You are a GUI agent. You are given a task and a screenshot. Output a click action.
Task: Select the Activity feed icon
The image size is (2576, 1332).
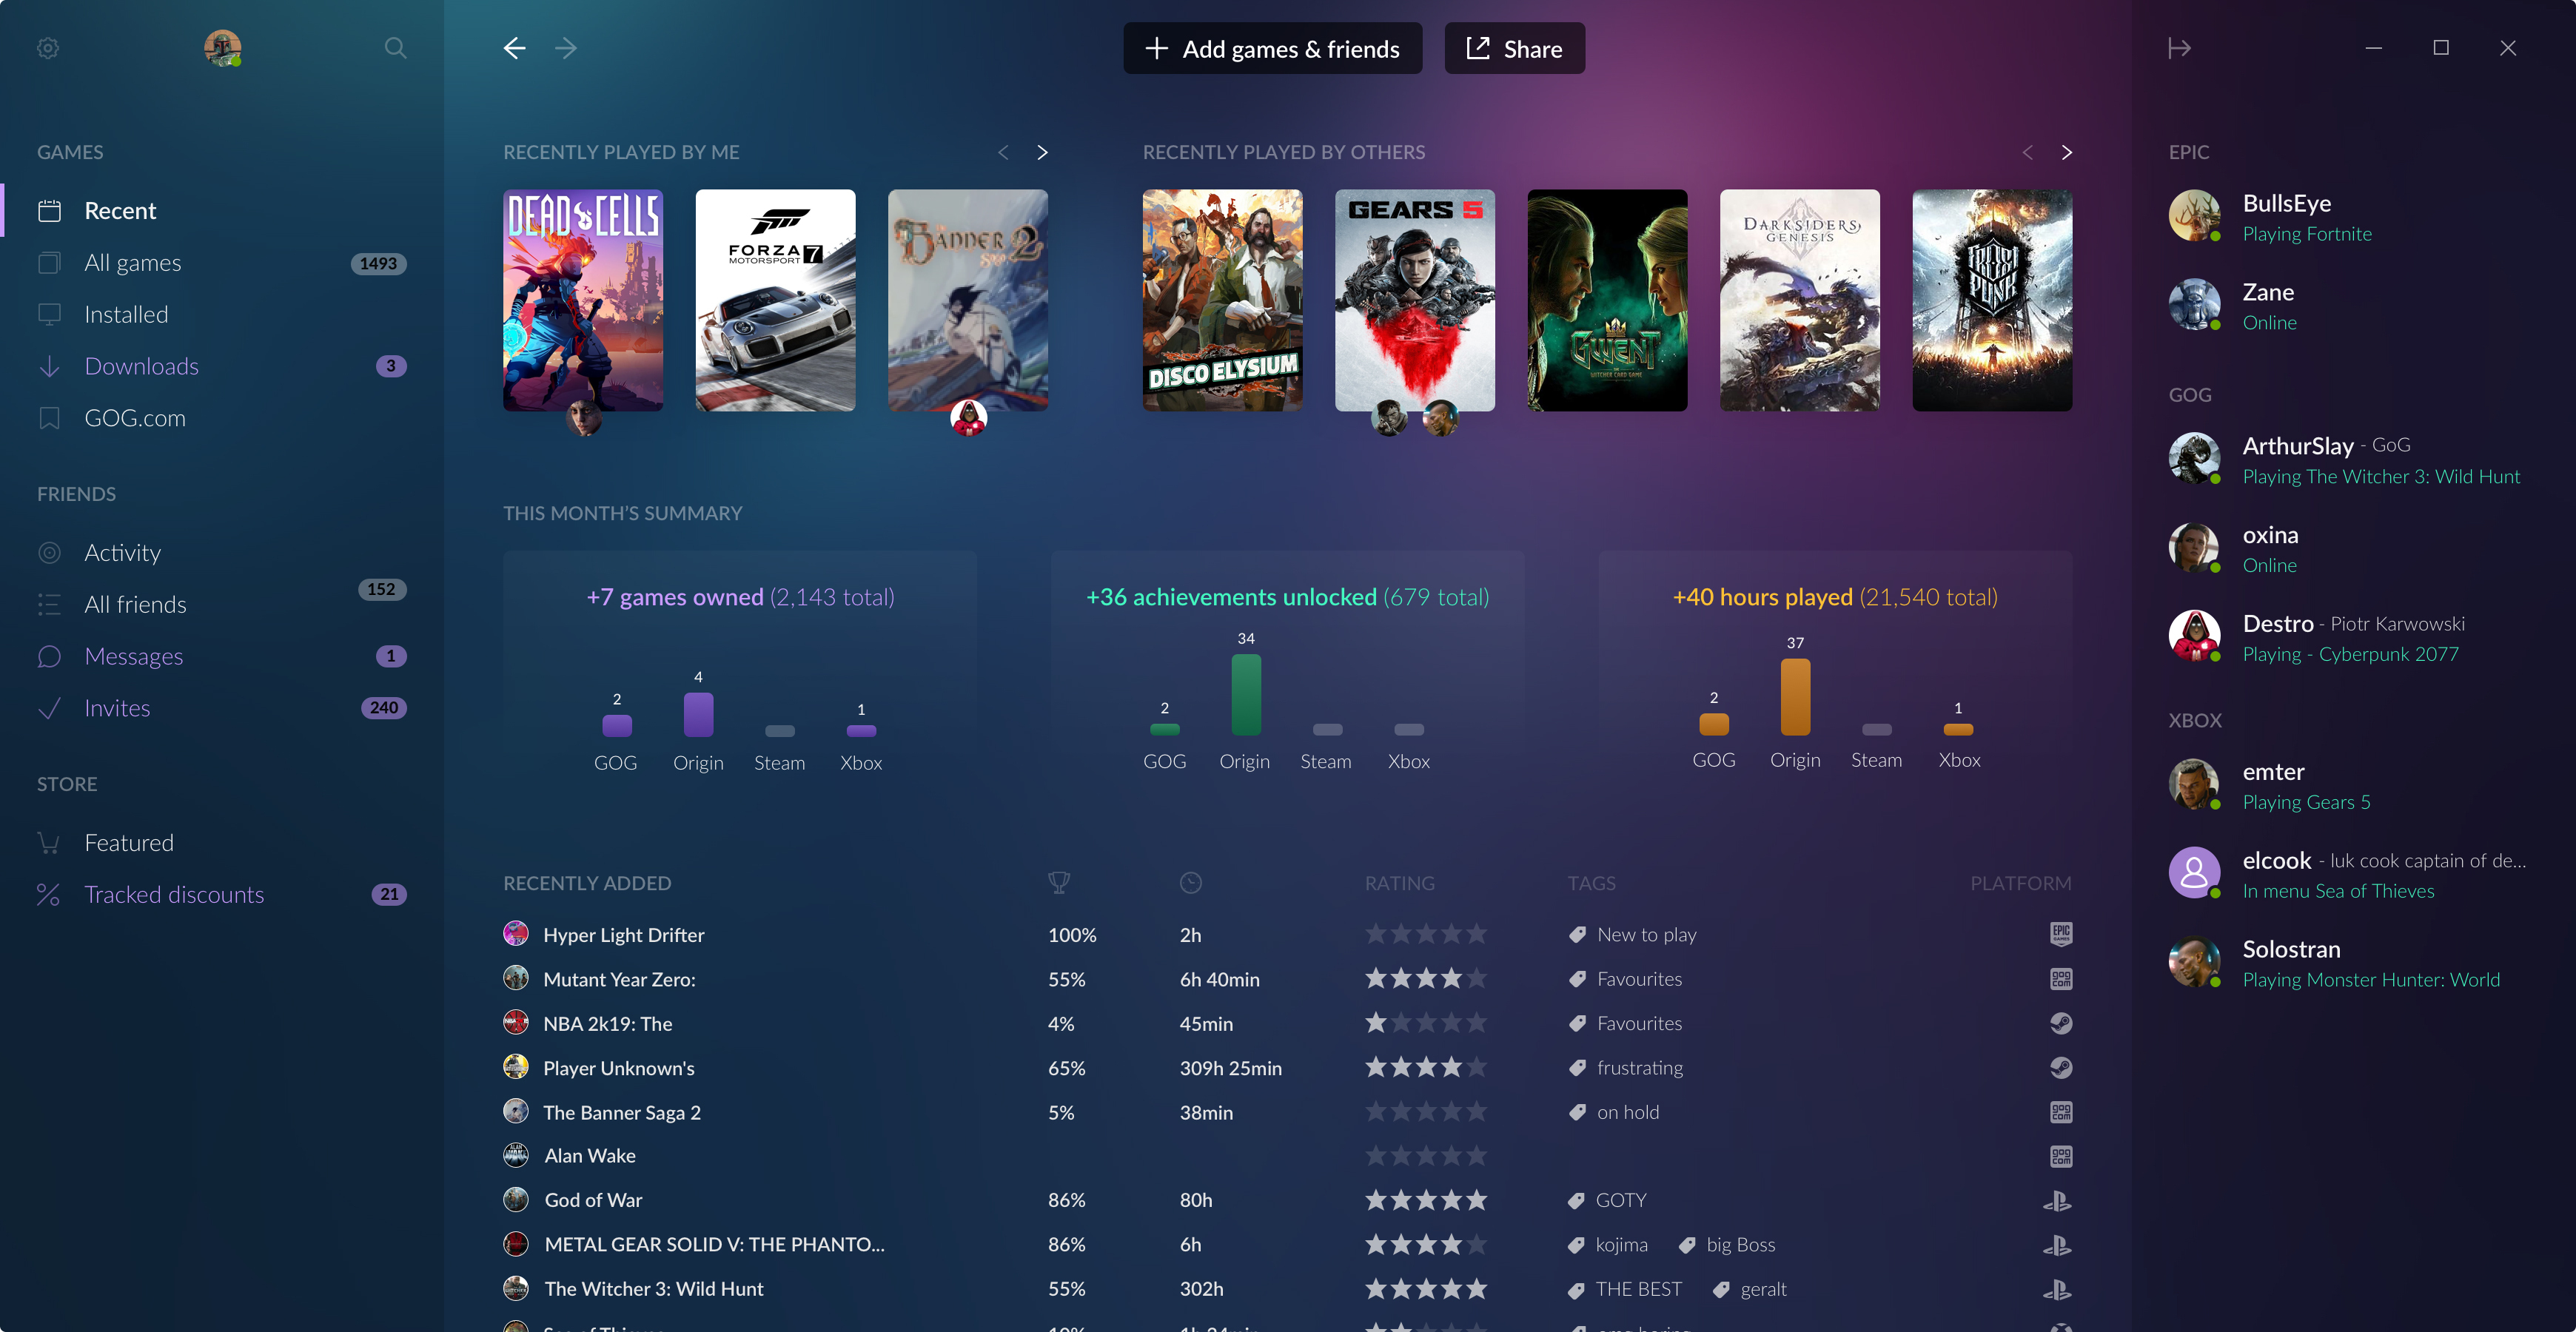point(50,551)
